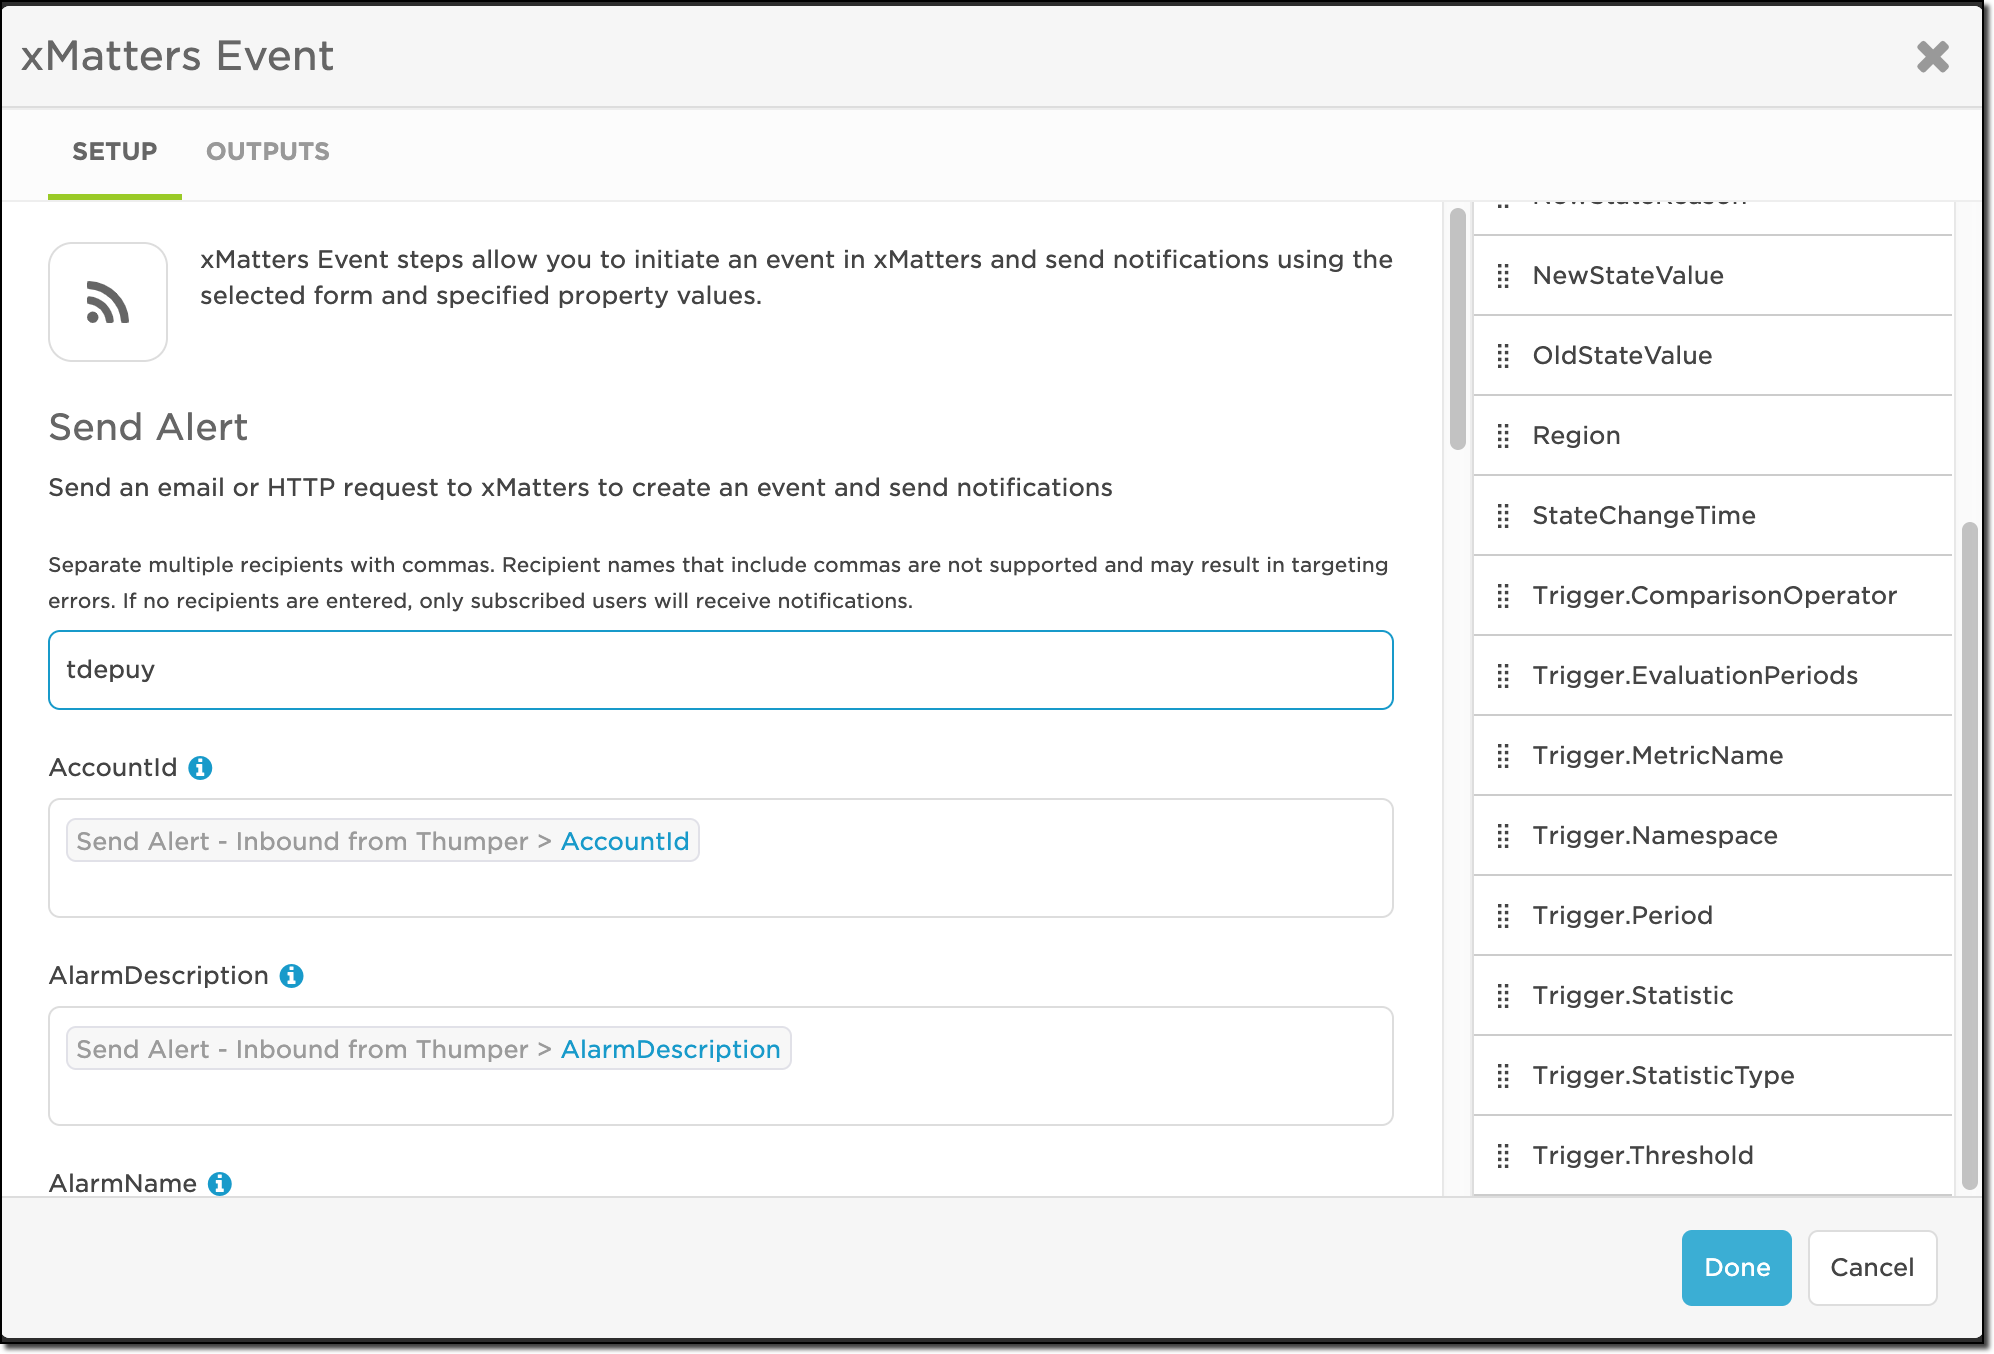The width and height of the screenshot is (1994, 1354).
Task: Grab the NewStateValue drag handle
Action: 1503,276
